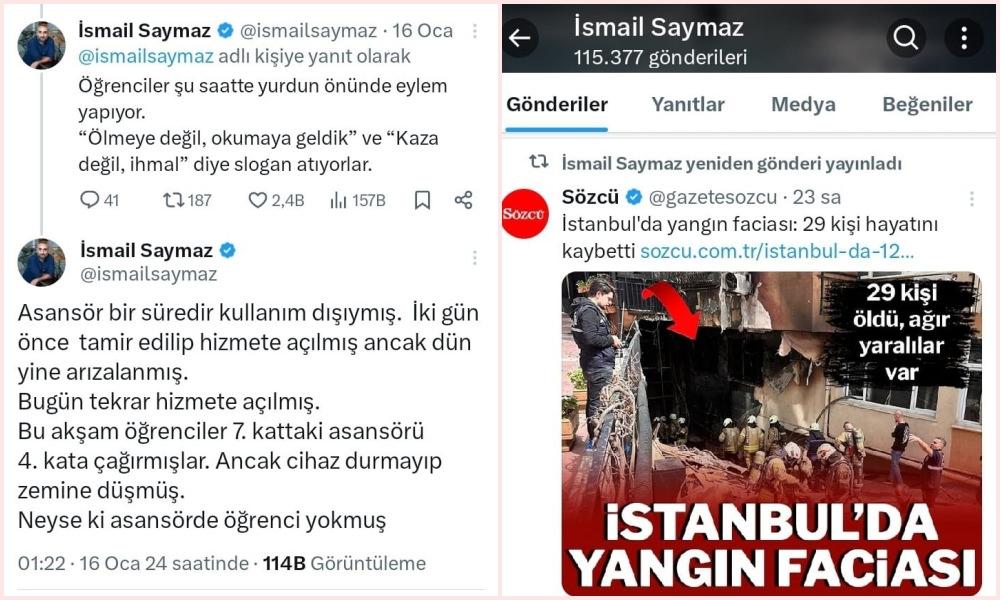Screen dimensions: 1000x600
Task: Switch to the Yanıtlar tab
Action: (688, 104)
